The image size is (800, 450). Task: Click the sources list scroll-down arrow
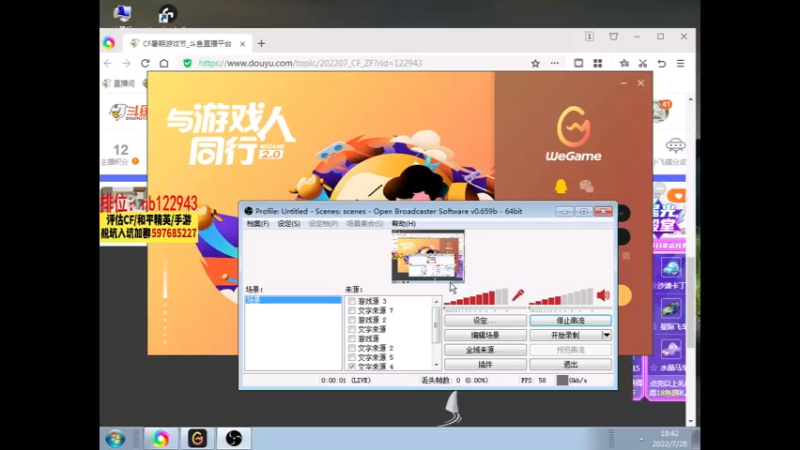436,365
